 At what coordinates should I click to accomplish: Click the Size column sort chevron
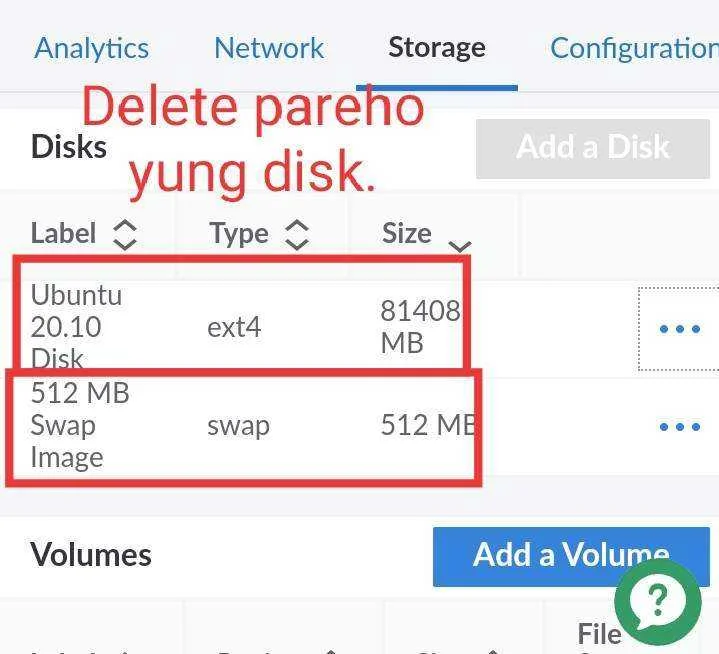point(459,247)
